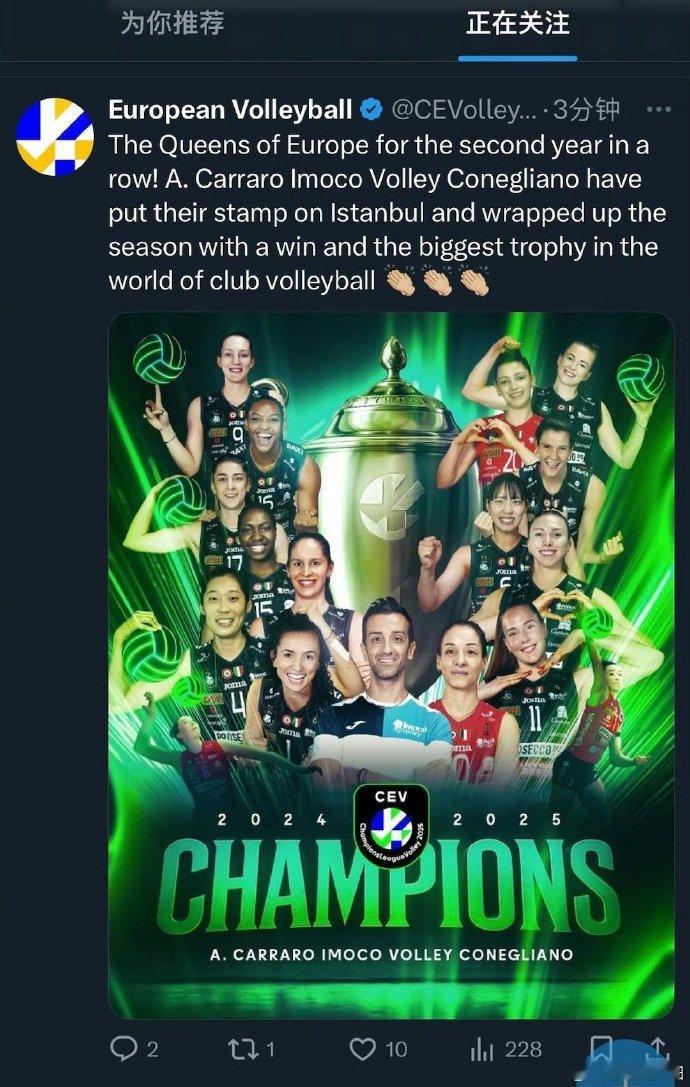
Task: Open European Volleyball account name
Action: (x=230, y=110)
